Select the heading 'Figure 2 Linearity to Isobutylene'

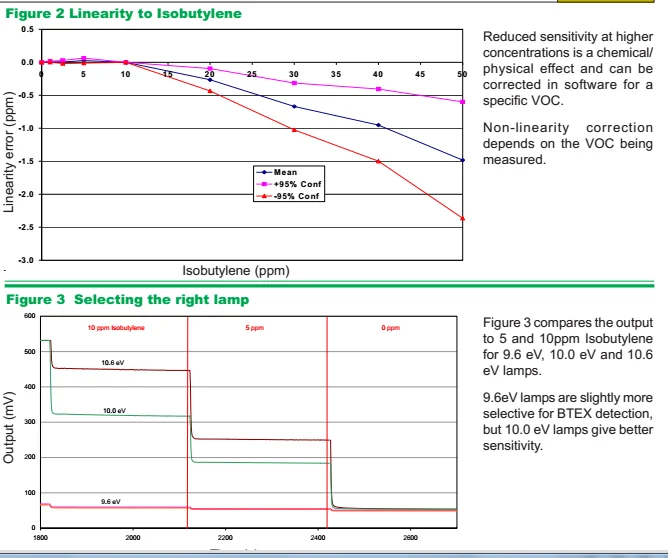click(123, 14)
